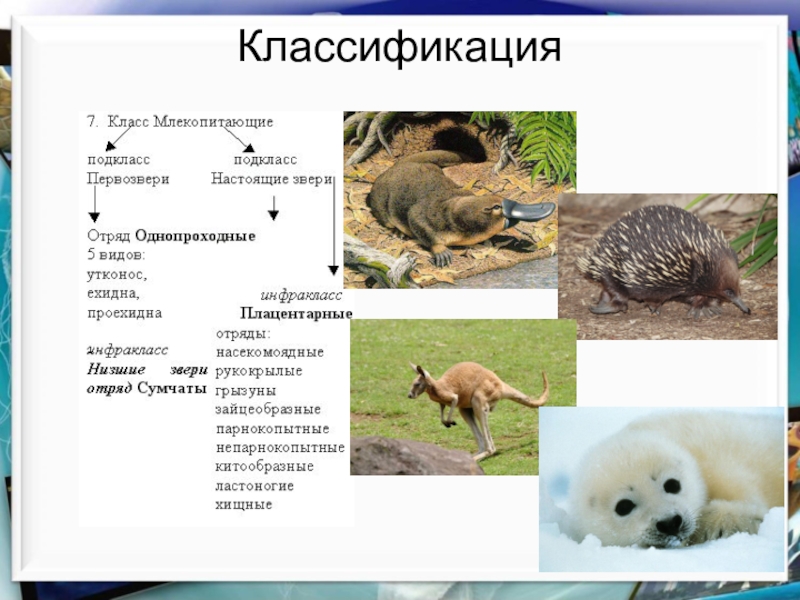Click the list item "парнокопытные"
The height and width of the screenshot is (600, 800).
(x=272, y=429)
